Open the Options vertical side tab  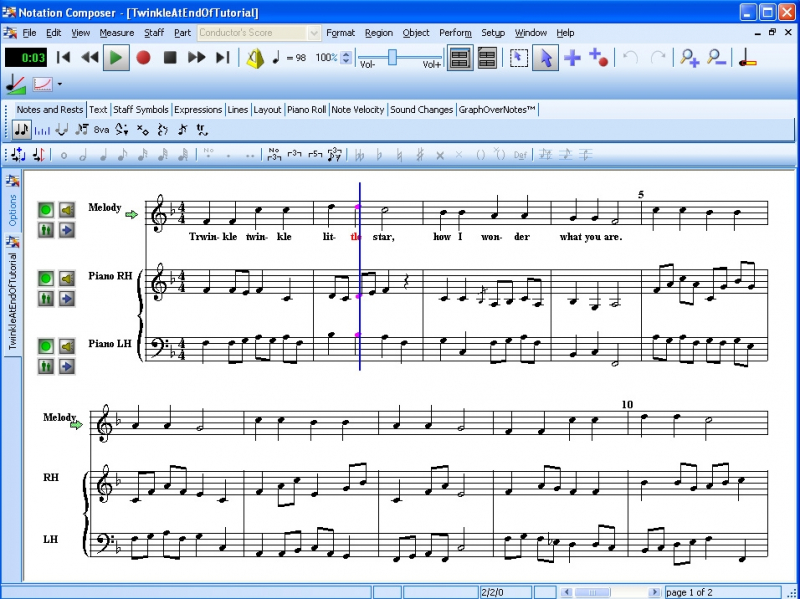[13, 203]
